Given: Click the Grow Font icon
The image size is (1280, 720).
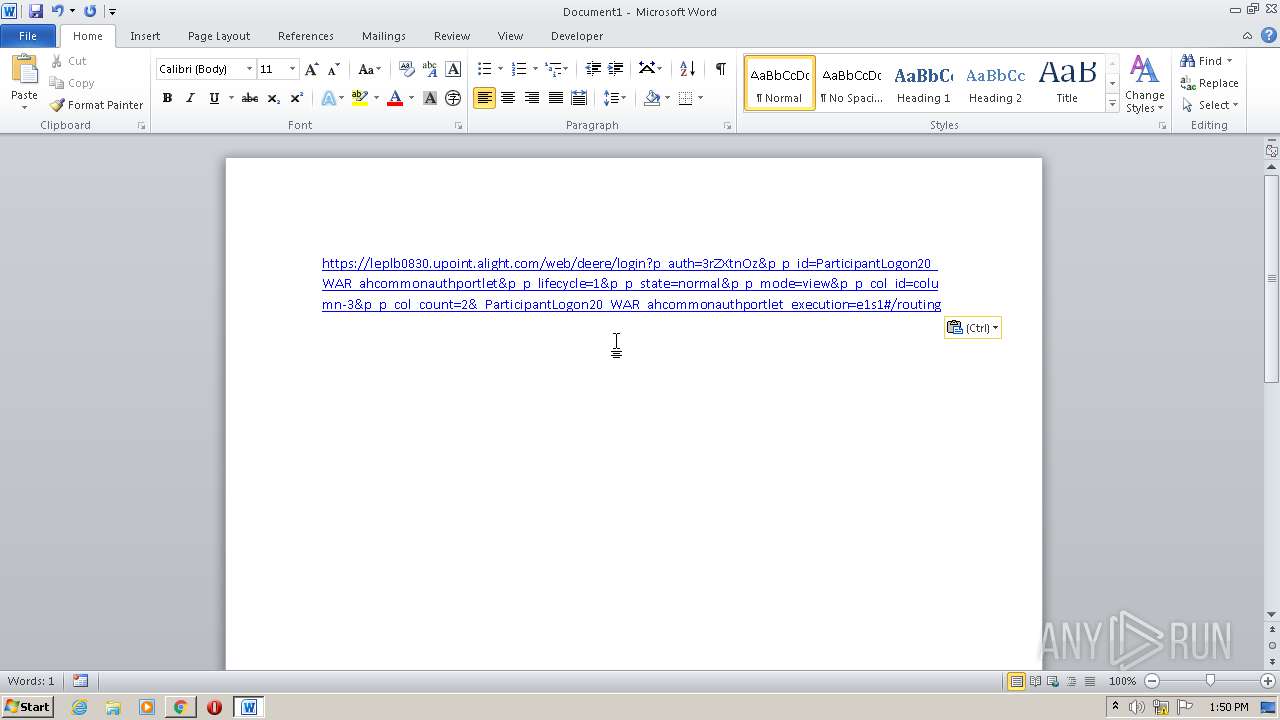Looking at the screenshot, I should [x=312, y=69].
